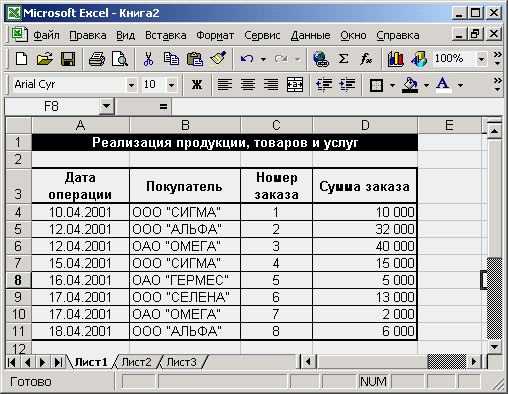Open the Вставка menu
508x394 pixels.
(166, 35)
